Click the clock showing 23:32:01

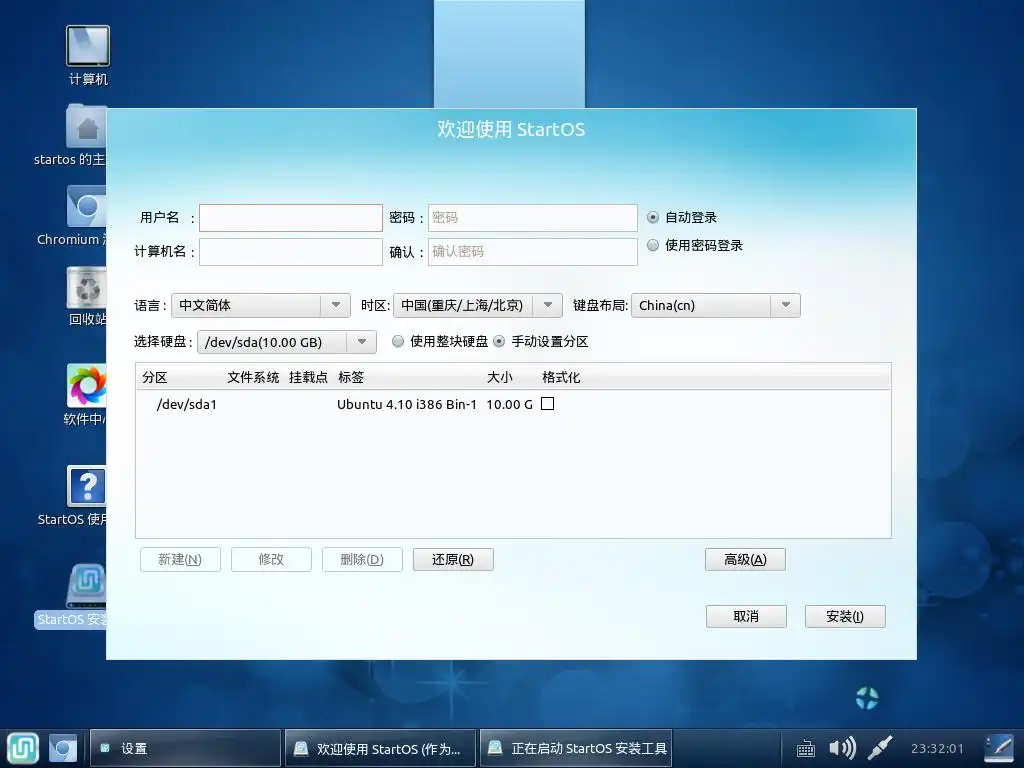(x=937, y=748)
